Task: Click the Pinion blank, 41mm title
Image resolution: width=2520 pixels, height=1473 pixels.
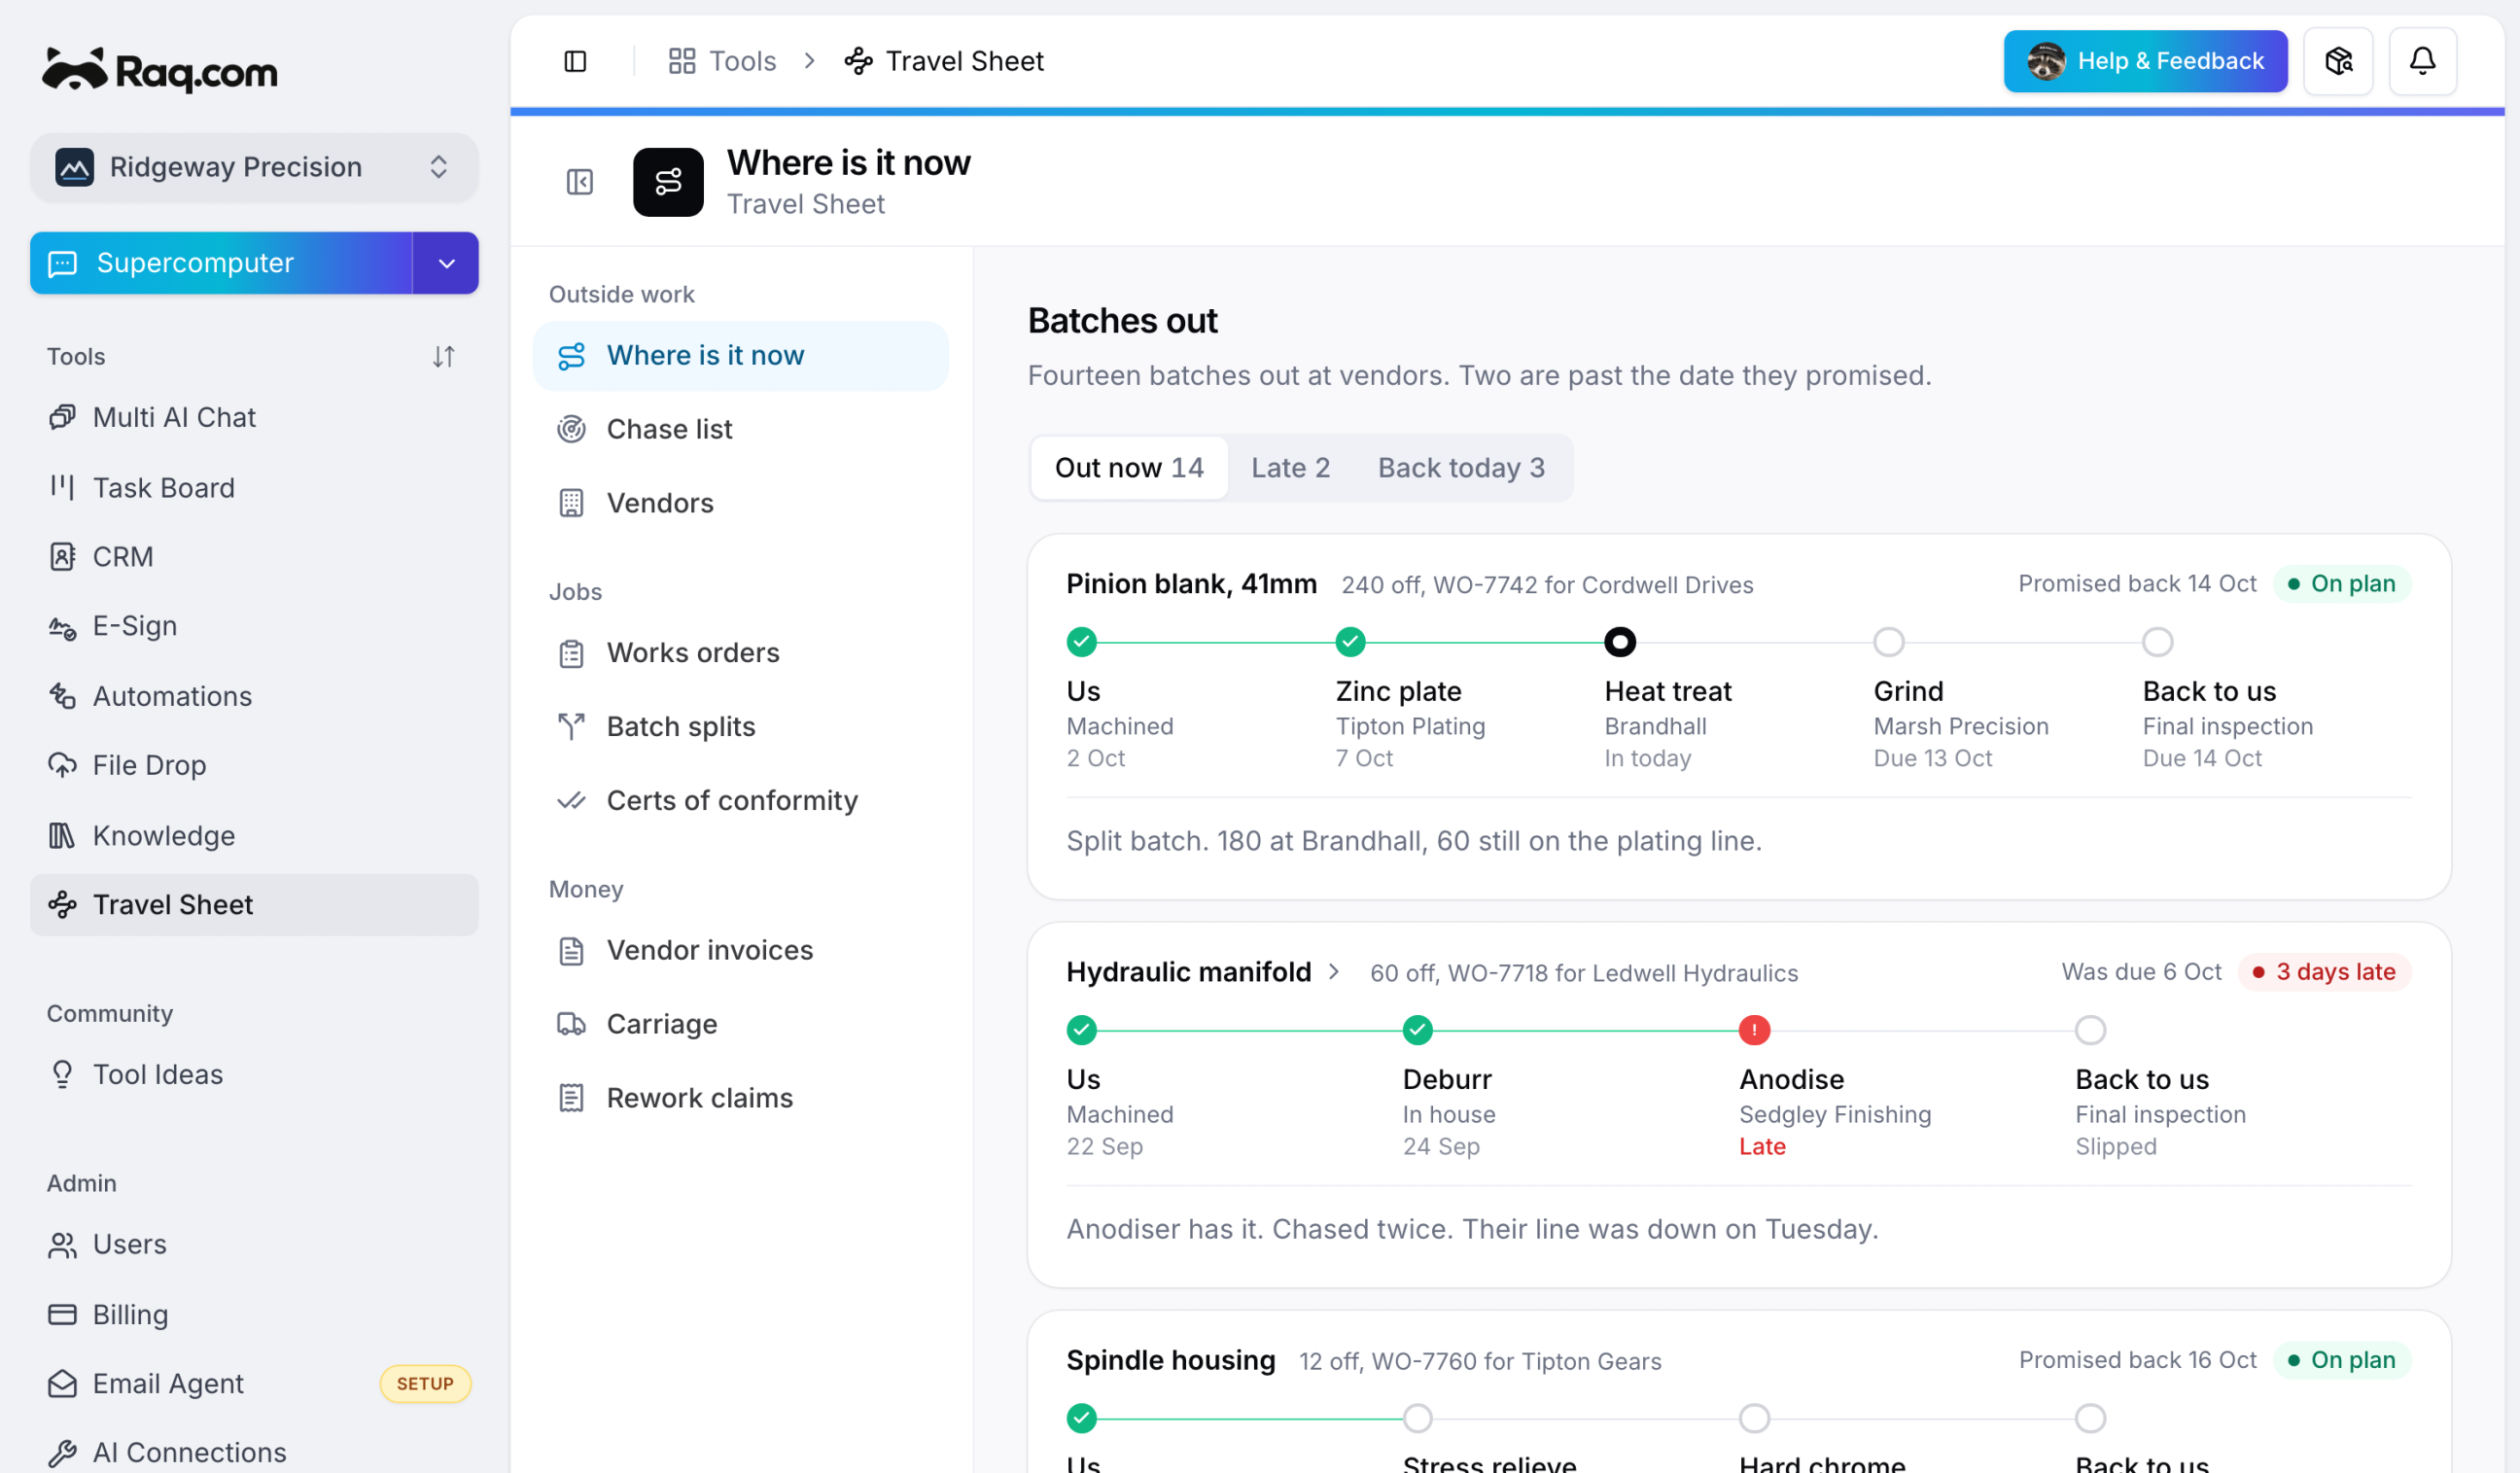Action: 1191,584
